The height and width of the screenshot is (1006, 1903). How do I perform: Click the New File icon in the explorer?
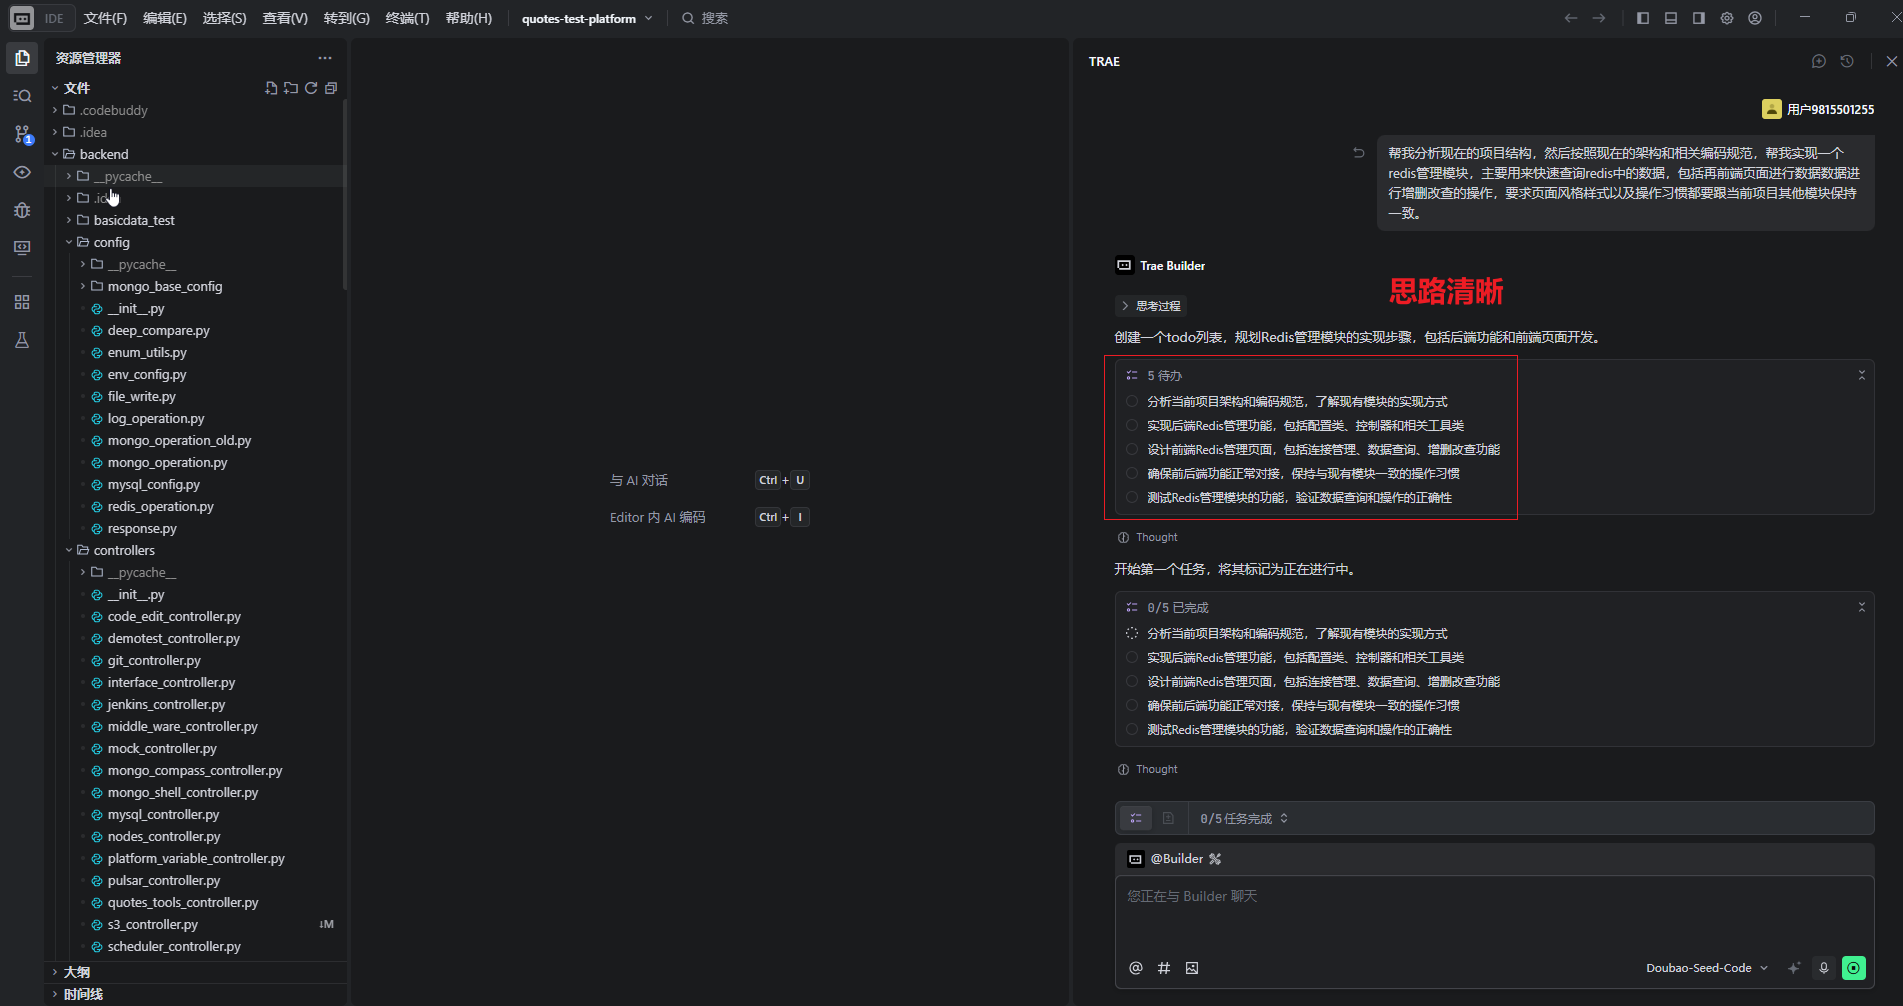click(x=271, y=88)
